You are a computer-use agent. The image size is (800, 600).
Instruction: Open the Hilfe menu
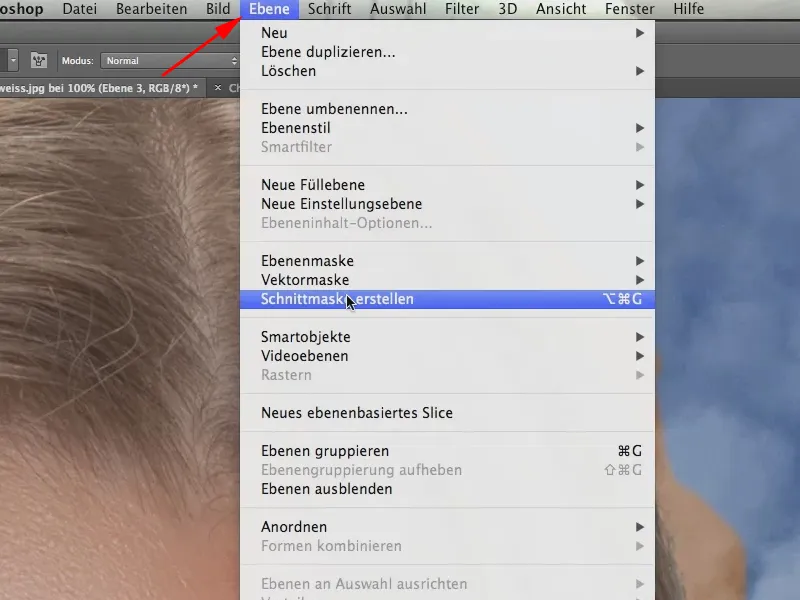(689, 9)
